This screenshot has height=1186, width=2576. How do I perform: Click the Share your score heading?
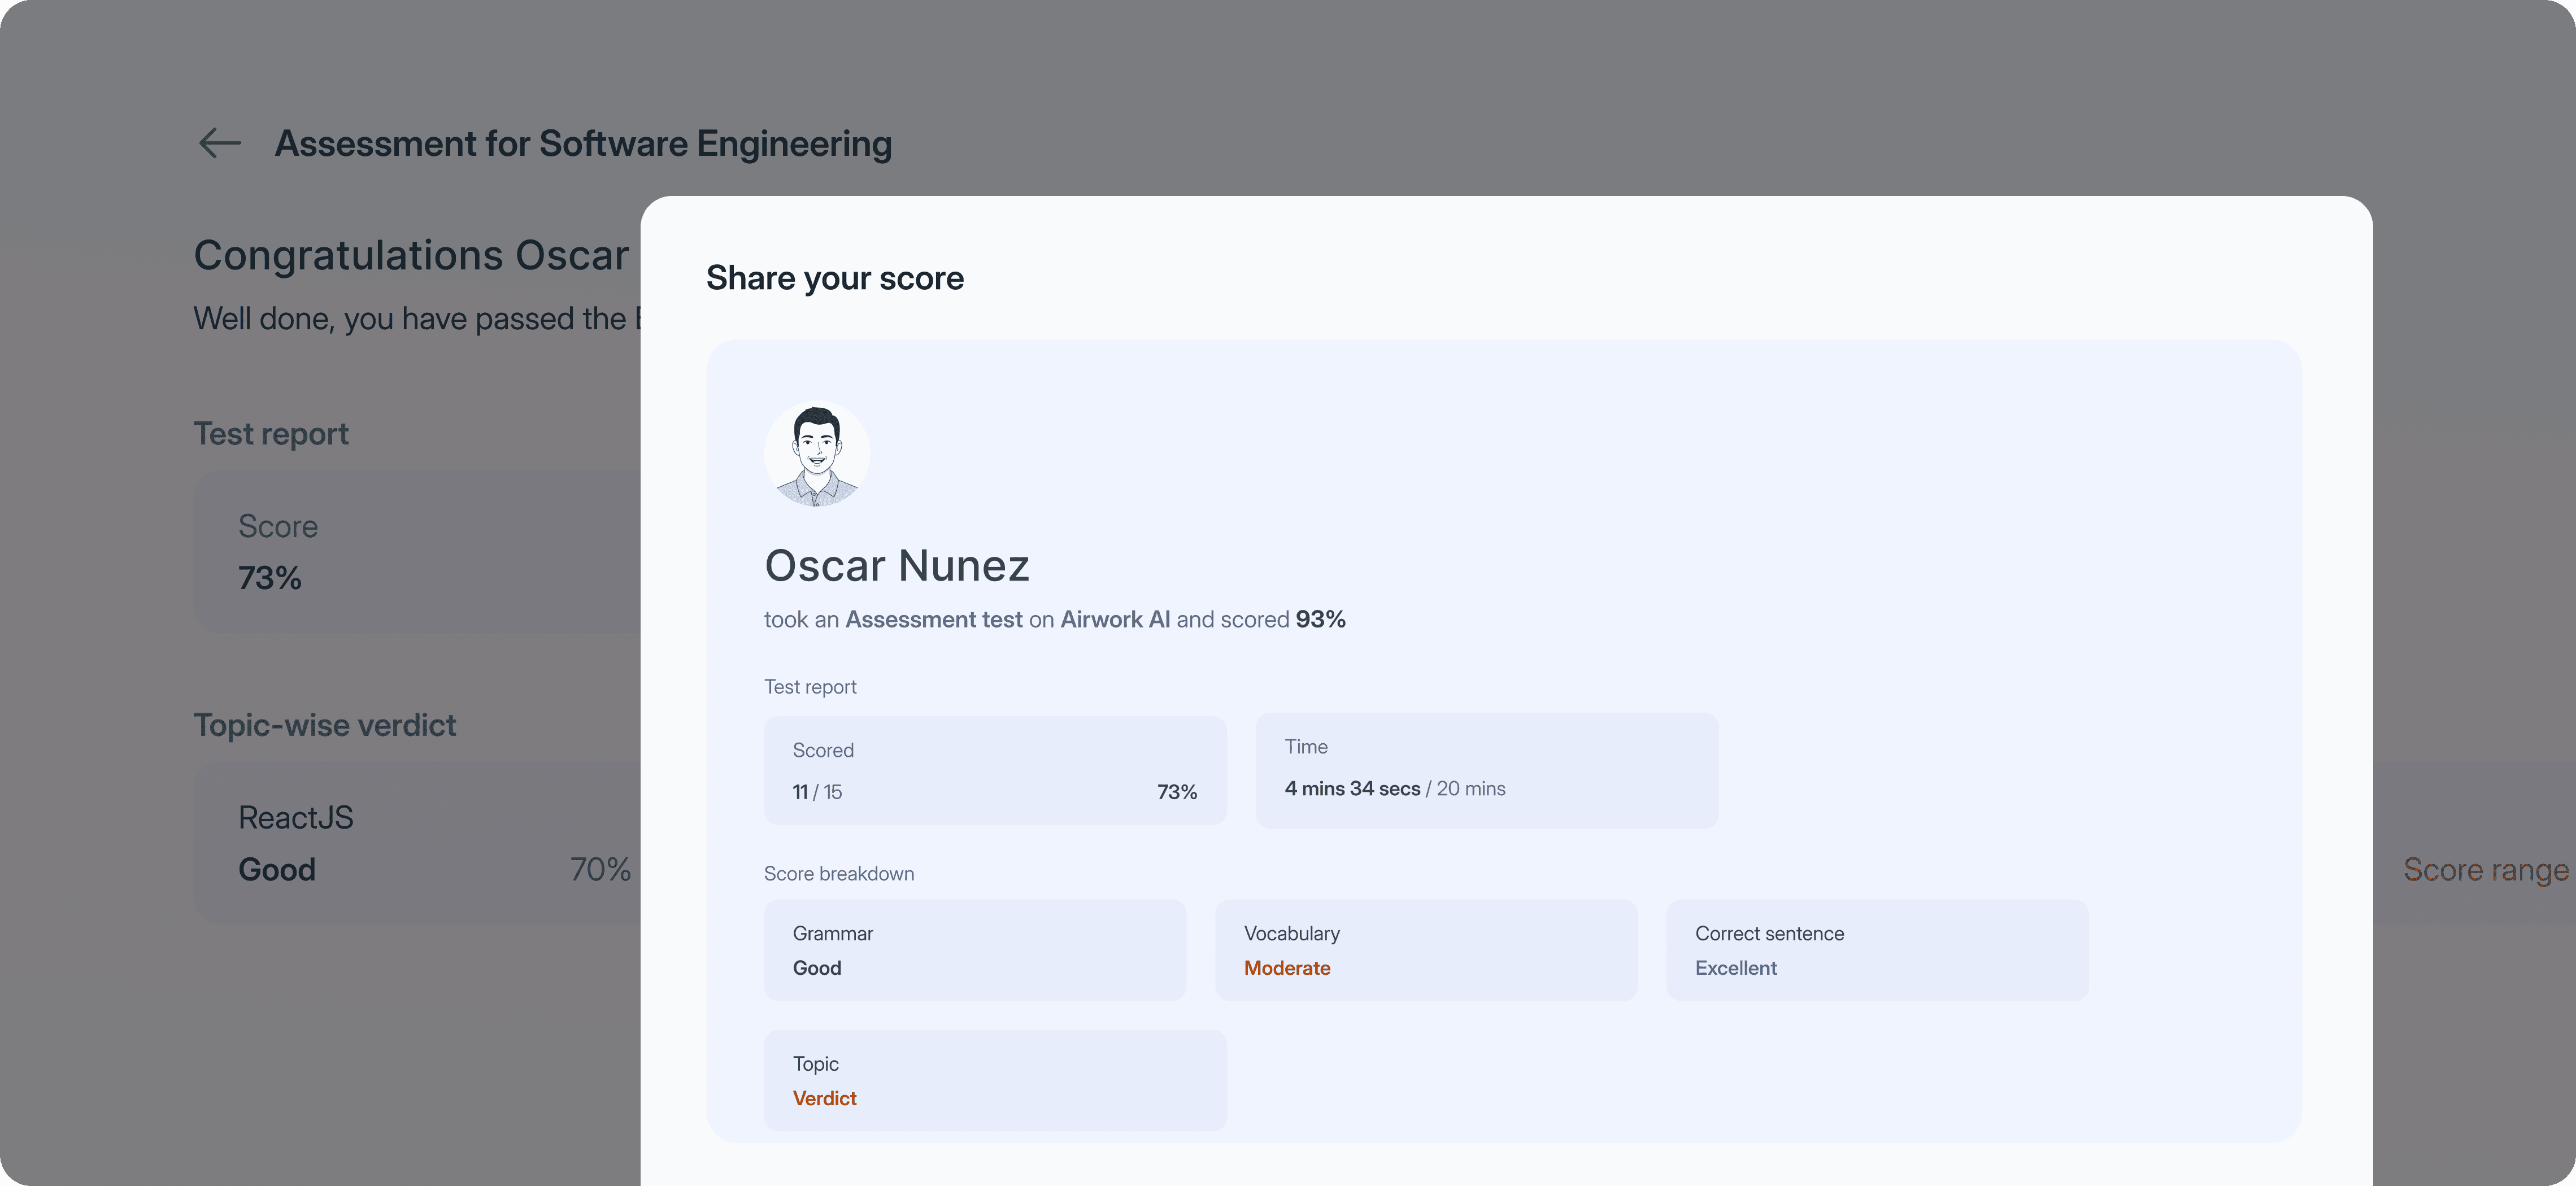point(834,278)
